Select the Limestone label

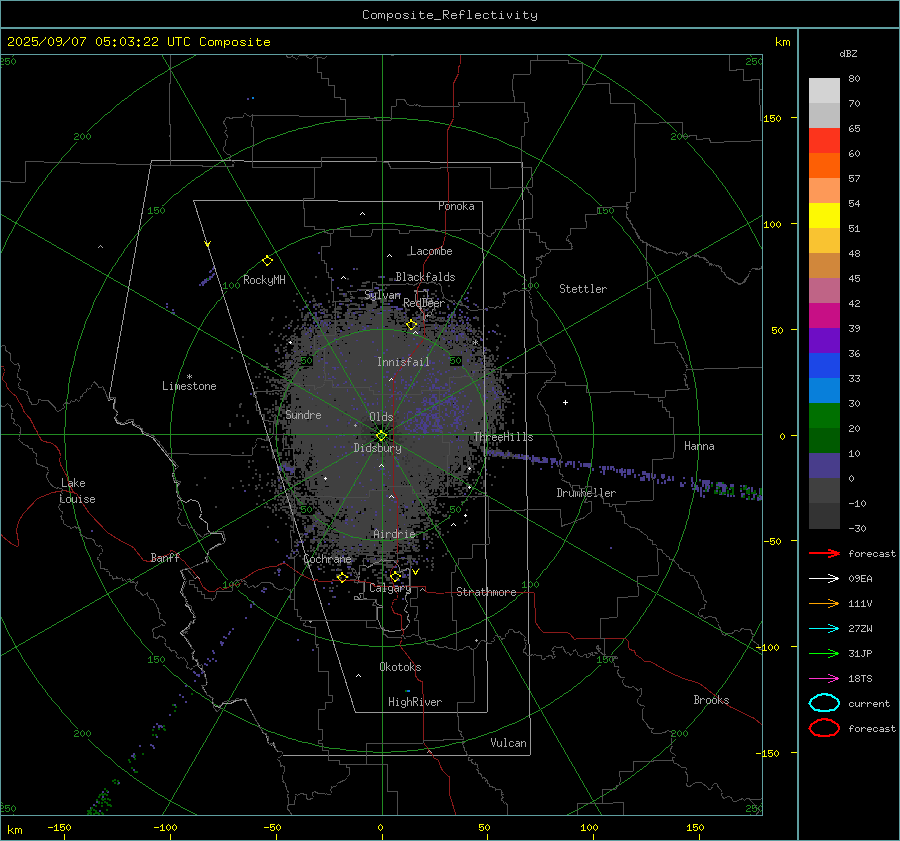click(189, 386)
